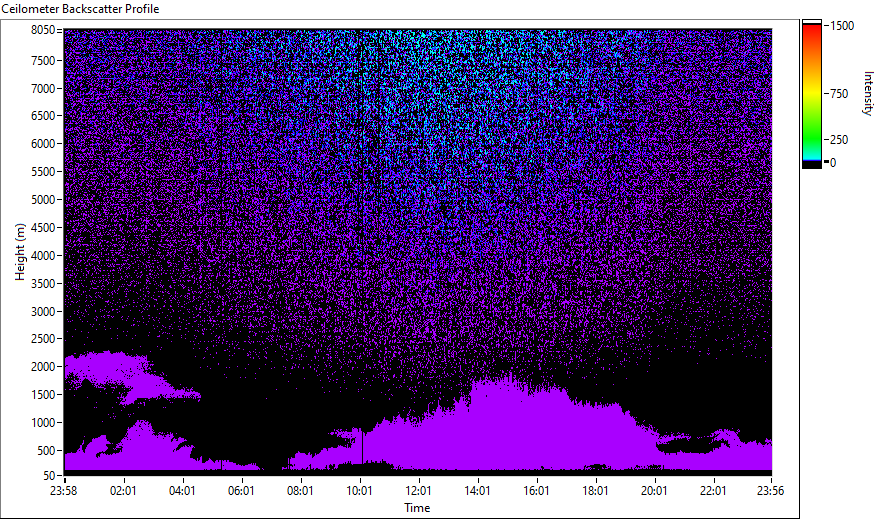
Task: Select the 2500 height tick label
Action: point(43,339)
